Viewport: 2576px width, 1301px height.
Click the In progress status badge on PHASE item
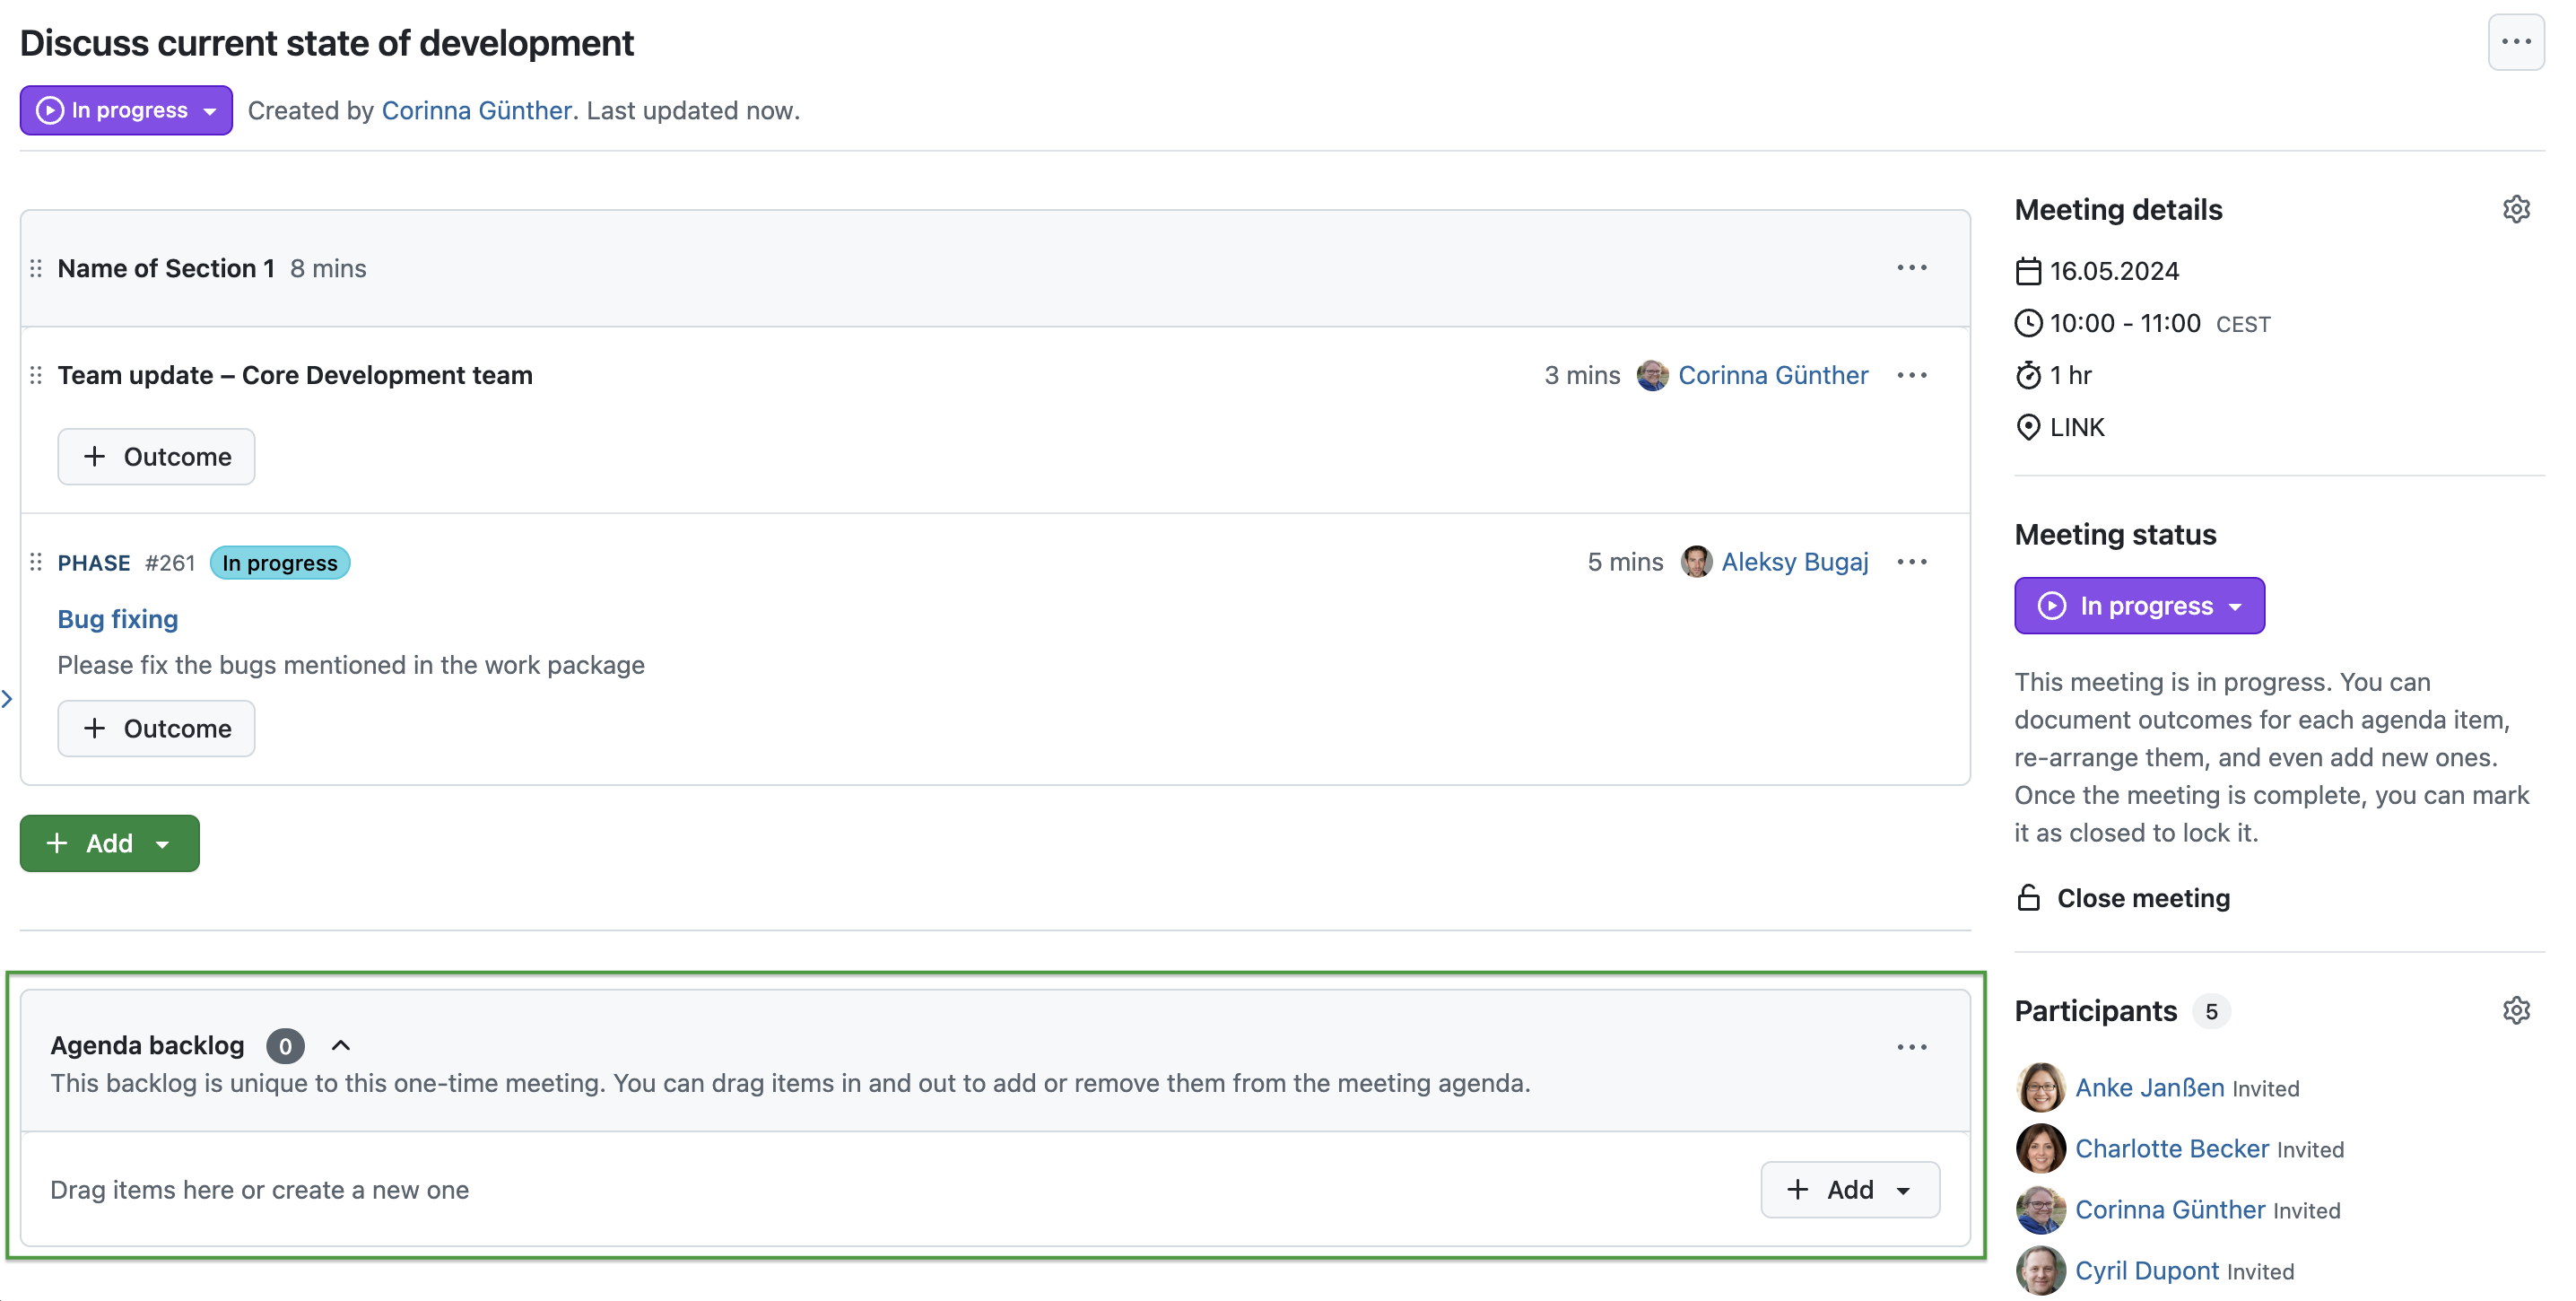(x=279, y=562)
